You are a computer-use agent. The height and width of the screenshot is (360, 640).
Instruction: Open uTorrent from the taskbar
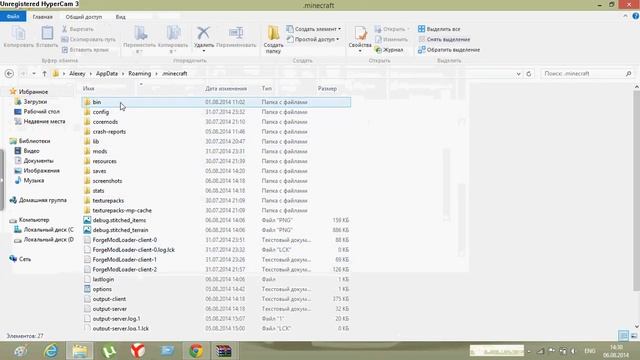click(x=109, y=351)
